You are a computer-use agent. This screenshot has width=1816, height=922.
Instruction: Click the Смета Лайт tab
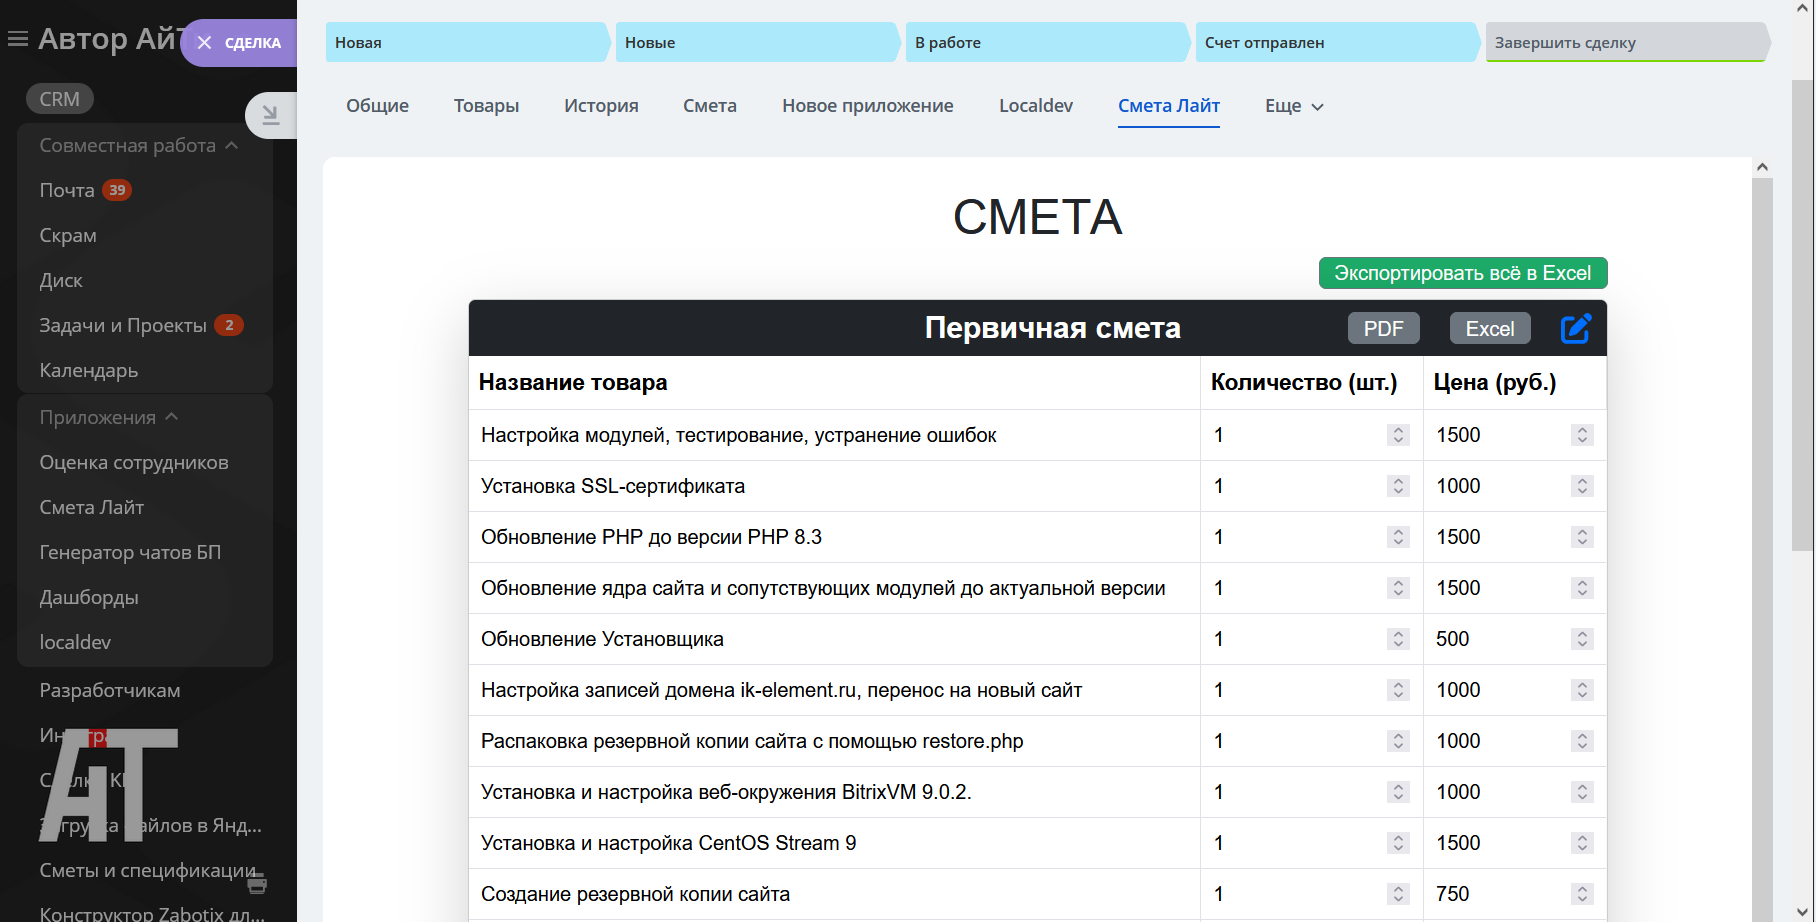(1169, 106)
